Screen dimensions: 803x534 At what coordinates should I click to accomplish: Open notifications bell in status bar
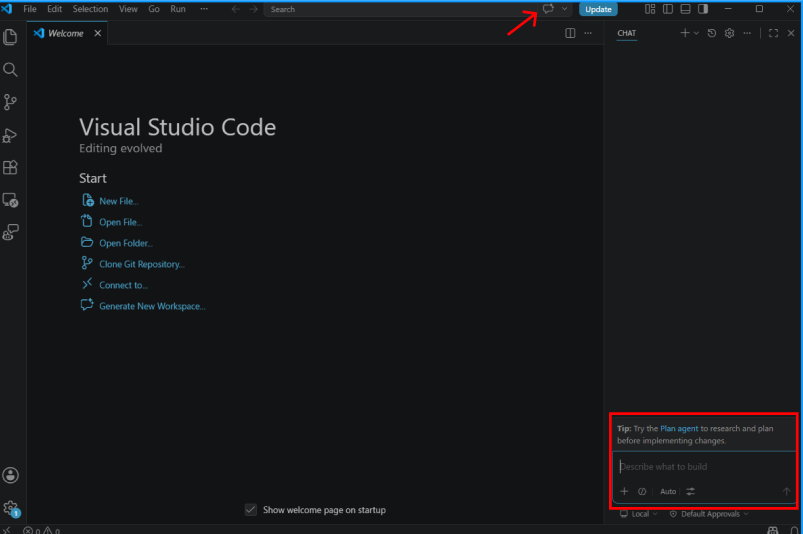(x=794, y=530)
